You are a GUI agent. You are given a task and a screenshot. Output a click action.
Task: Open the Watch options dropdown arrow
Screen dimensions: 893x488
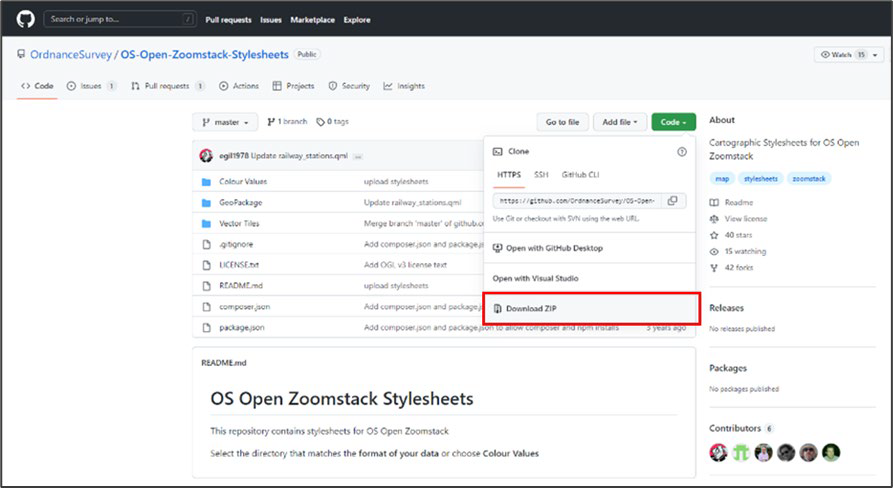click(x=875, y=55)
